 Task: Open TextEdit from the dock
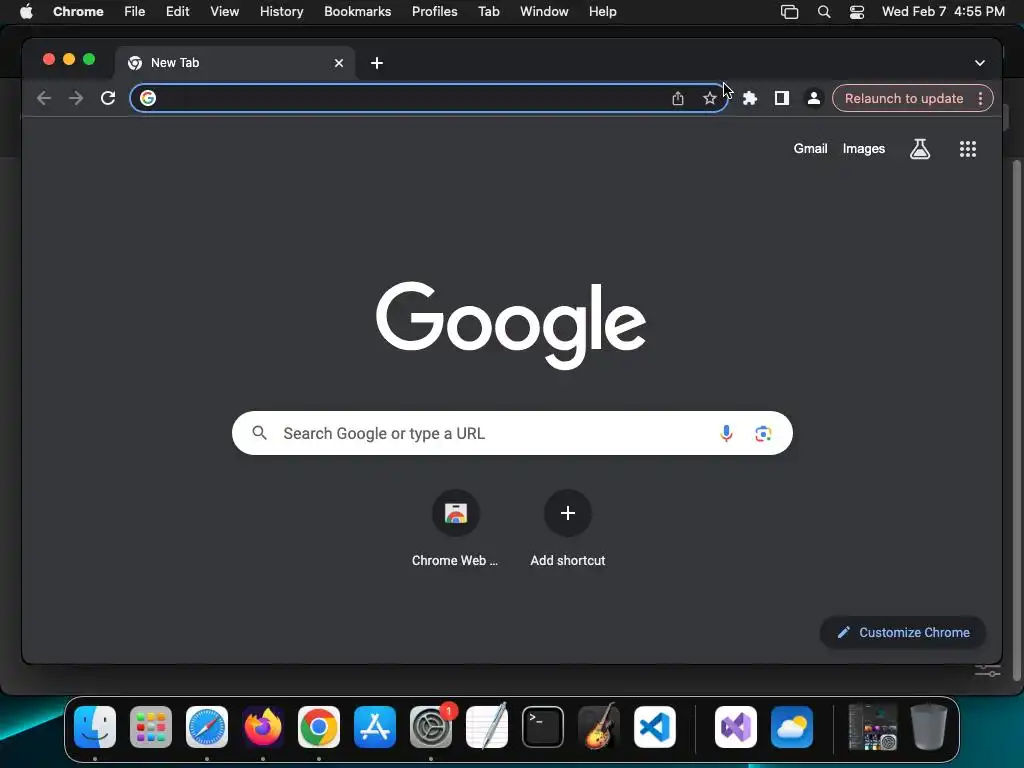click(x=487, y=726)
